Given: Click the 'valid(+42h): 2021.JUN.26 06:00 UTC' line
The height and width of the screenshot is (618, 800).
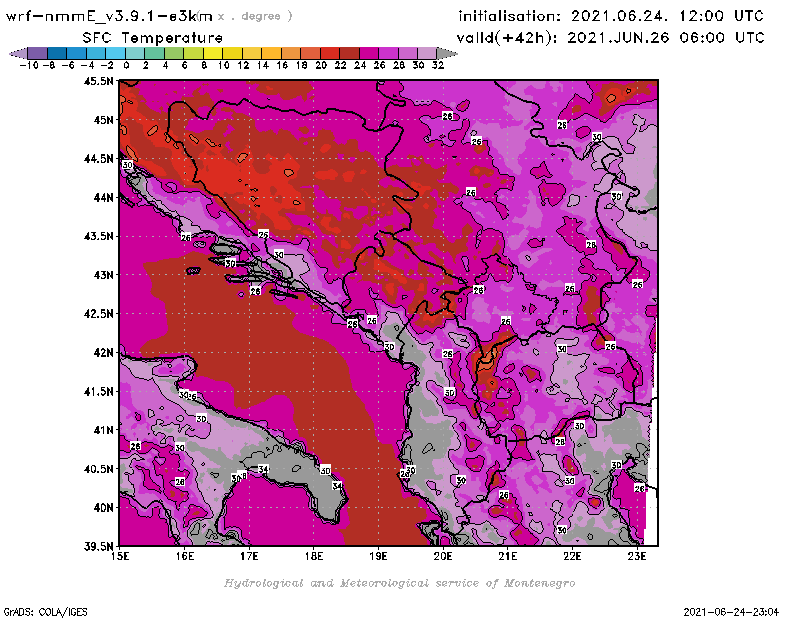Looking at the screenshot, I should [x=610, y=37].
